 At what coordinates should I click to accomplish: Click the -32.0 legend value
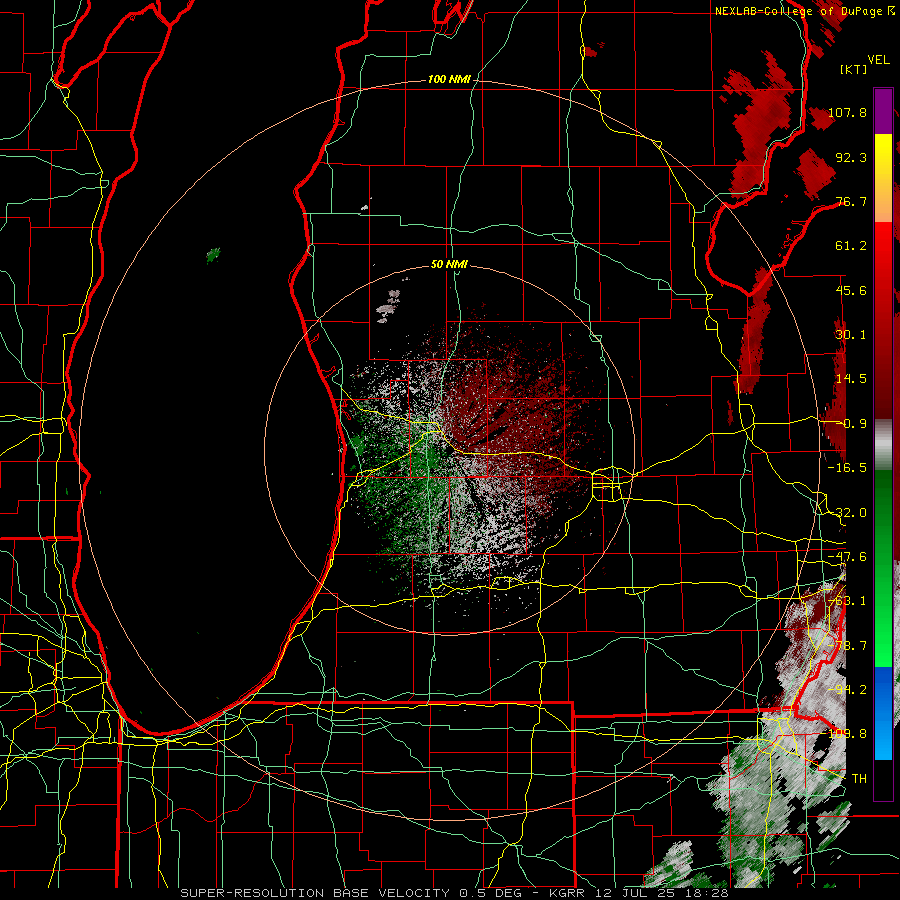[847, 513]
